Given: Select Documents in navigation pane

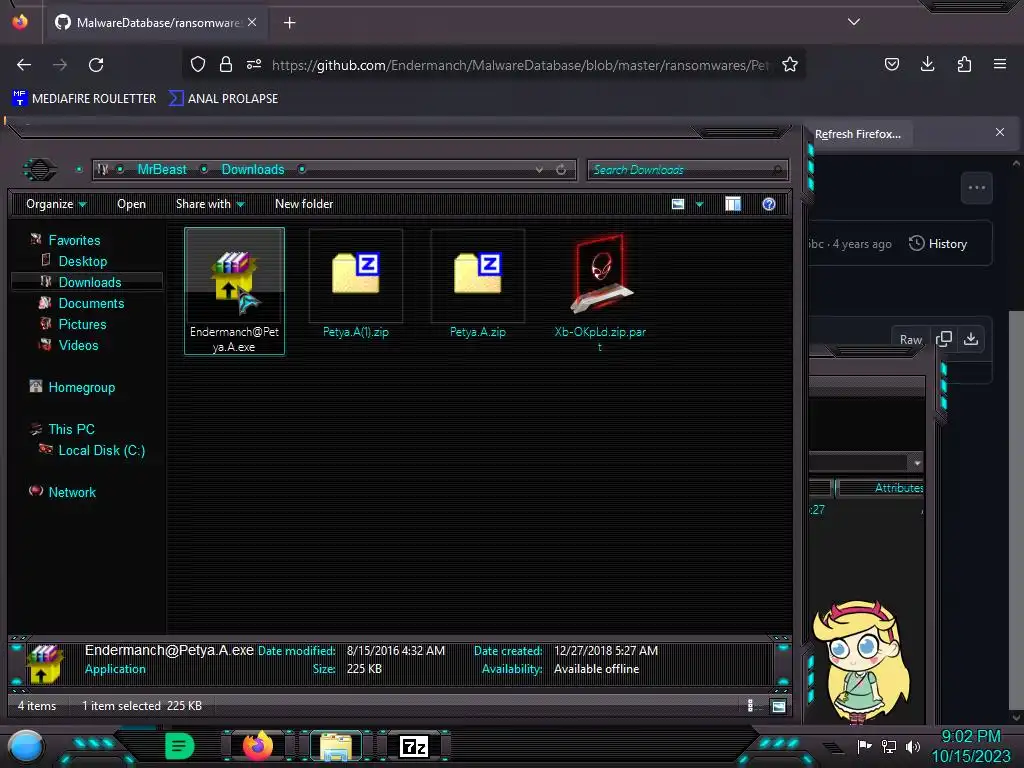Looking at the screenshot, I should [x=91, y=304].
